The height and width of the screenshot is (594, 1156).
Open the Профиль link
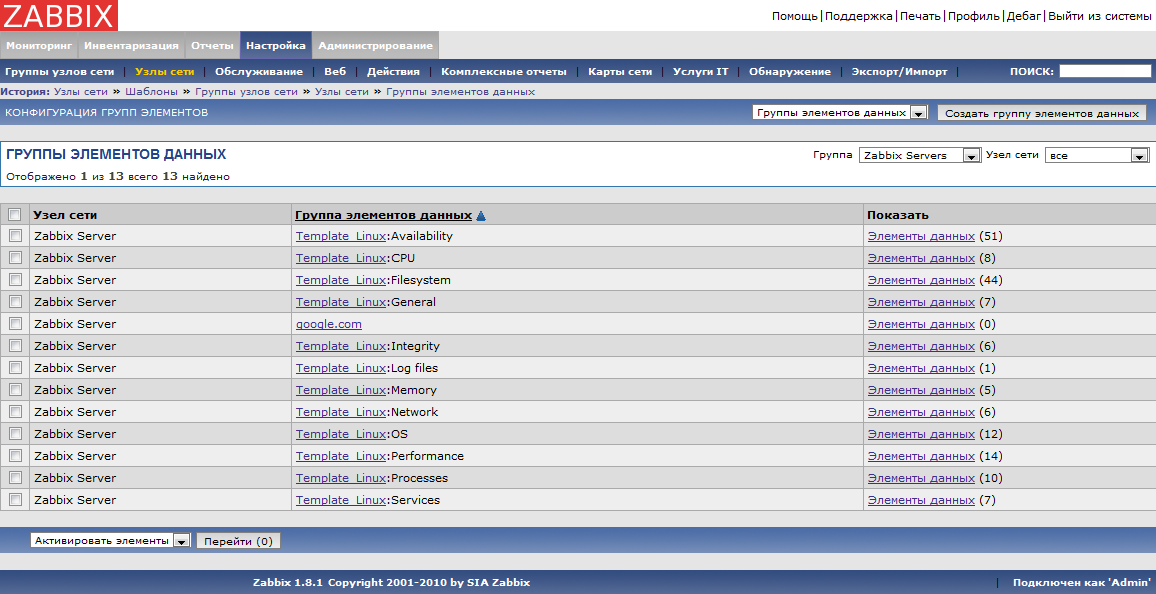(974, 15)
